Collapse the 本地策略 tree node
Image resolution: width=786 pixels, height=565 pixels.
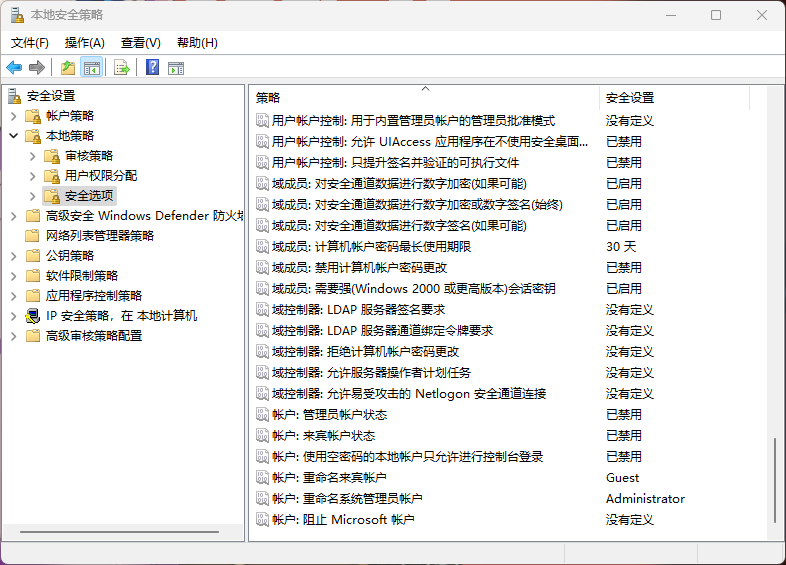[x=14, y=136]
